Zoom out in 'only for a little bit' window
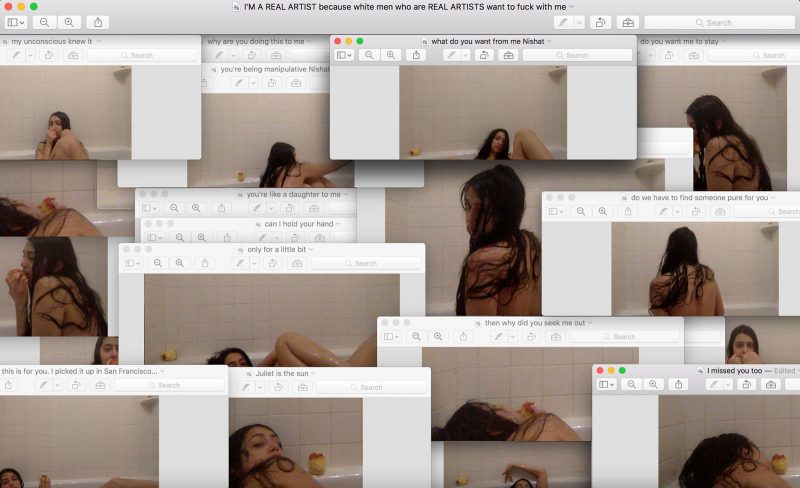Screen dimensions: 800x488 click(158, 263)
